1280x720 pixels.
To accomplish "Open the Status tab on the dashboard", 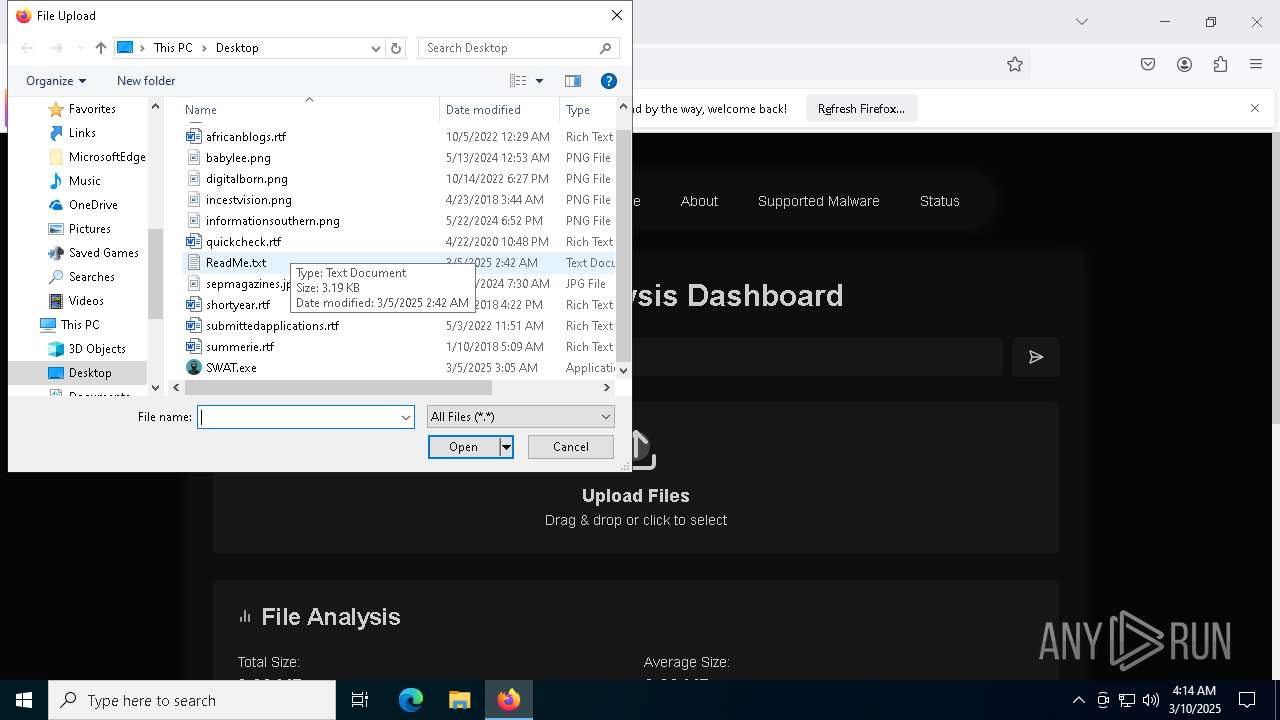I will pos(939,201).
